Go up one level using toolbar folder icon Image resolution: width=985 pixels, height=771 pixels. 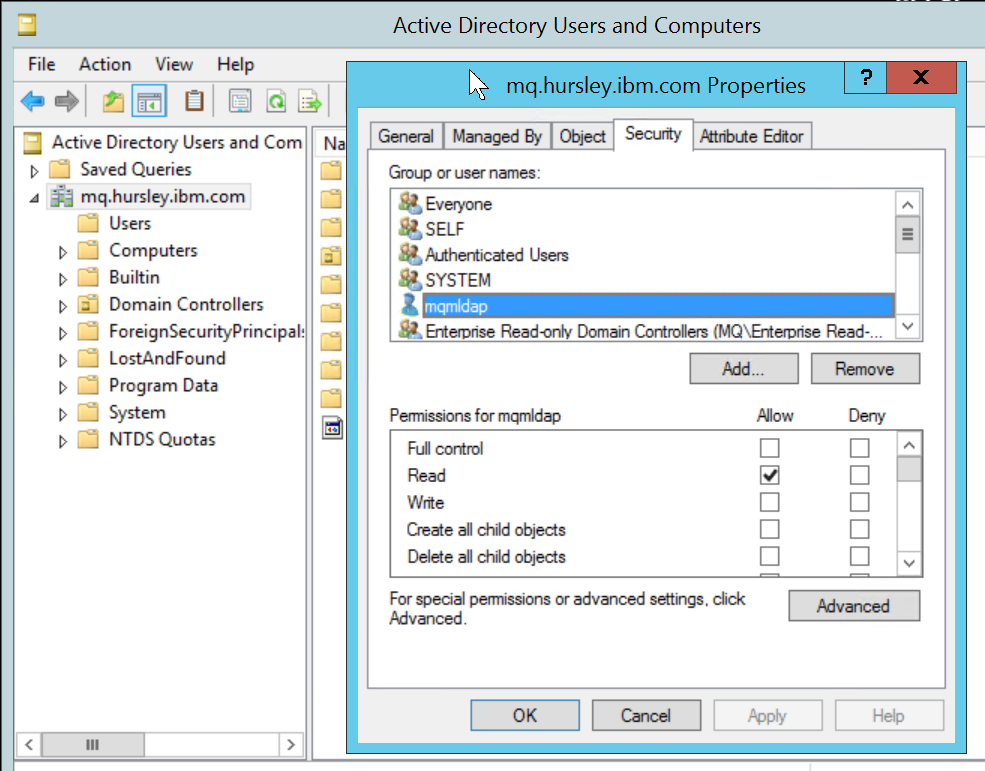click(x=113, y=101)
